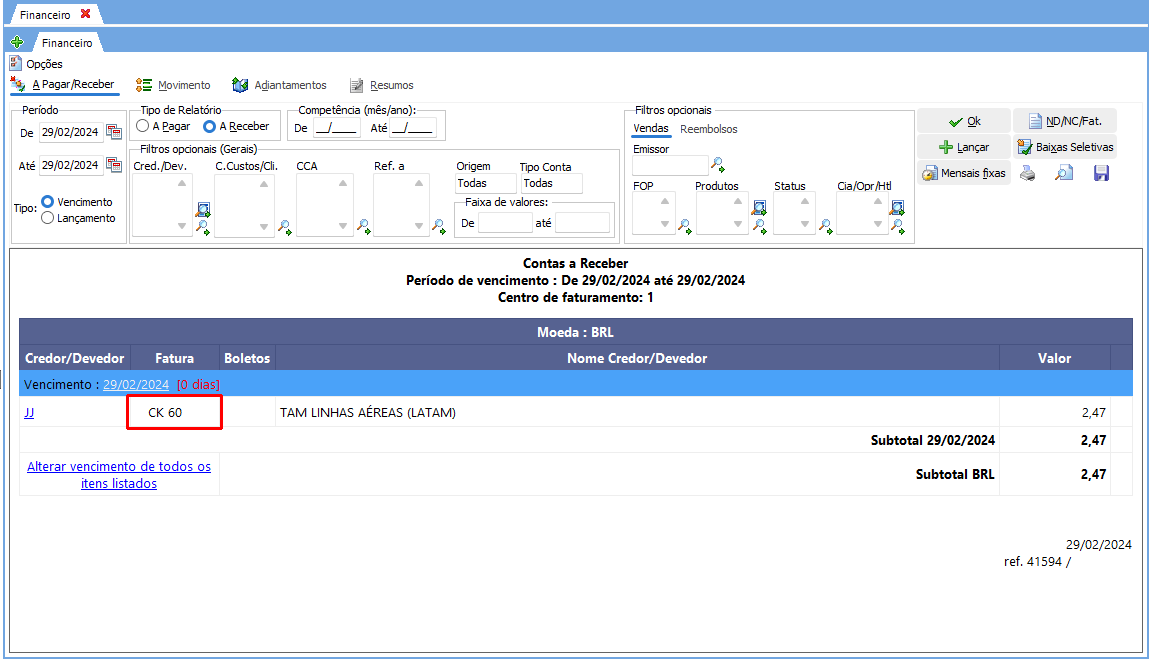Click the lower magnifier lookup for Cia/Opr/Htl
Screen dimensions: 1151x664
pos(898,227)
